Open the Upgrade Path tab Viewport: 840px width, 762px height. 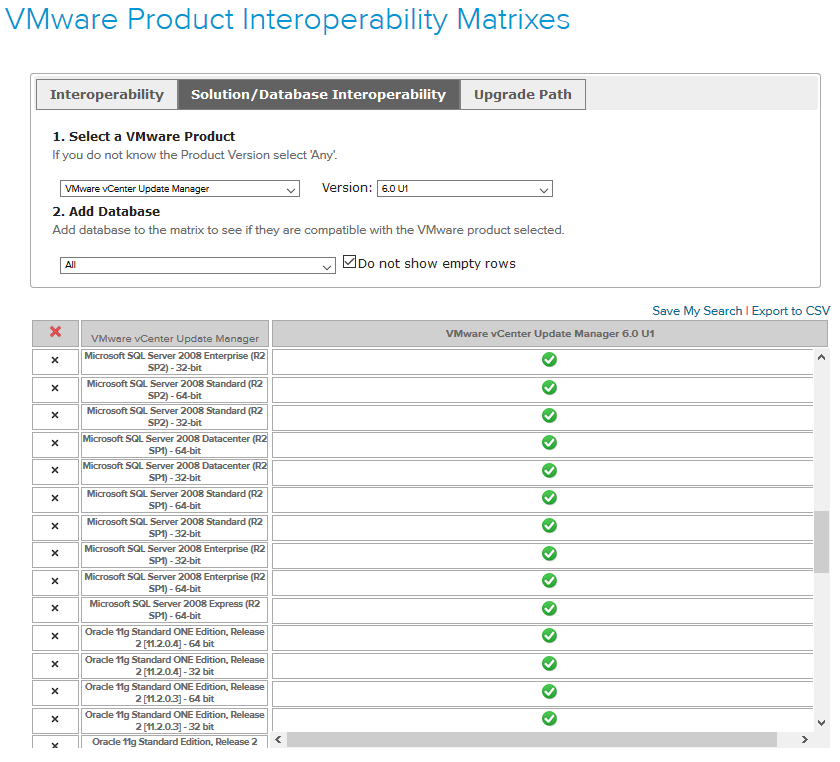pyautogui.click(x=523, y=95)
